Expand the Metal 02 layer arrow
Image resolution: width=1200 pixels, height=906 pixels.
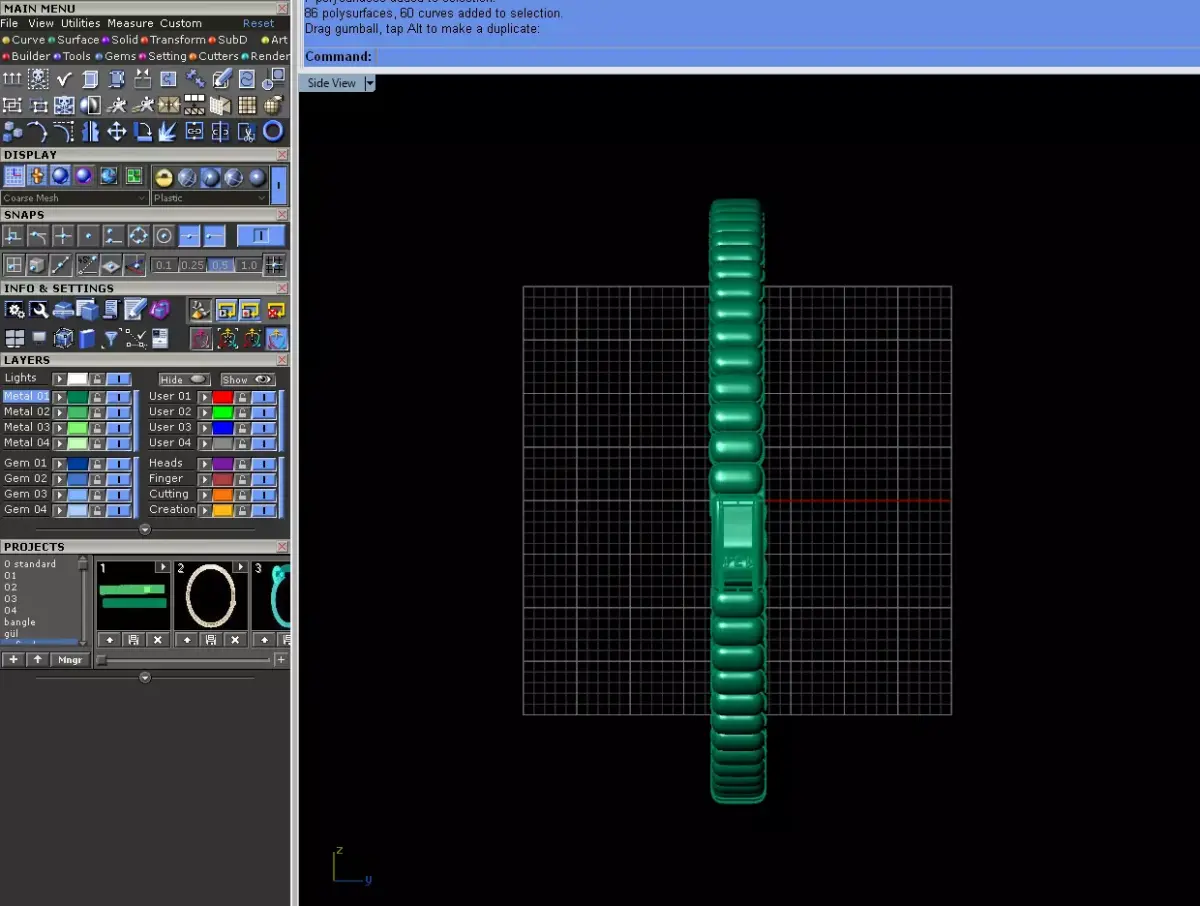60,412
